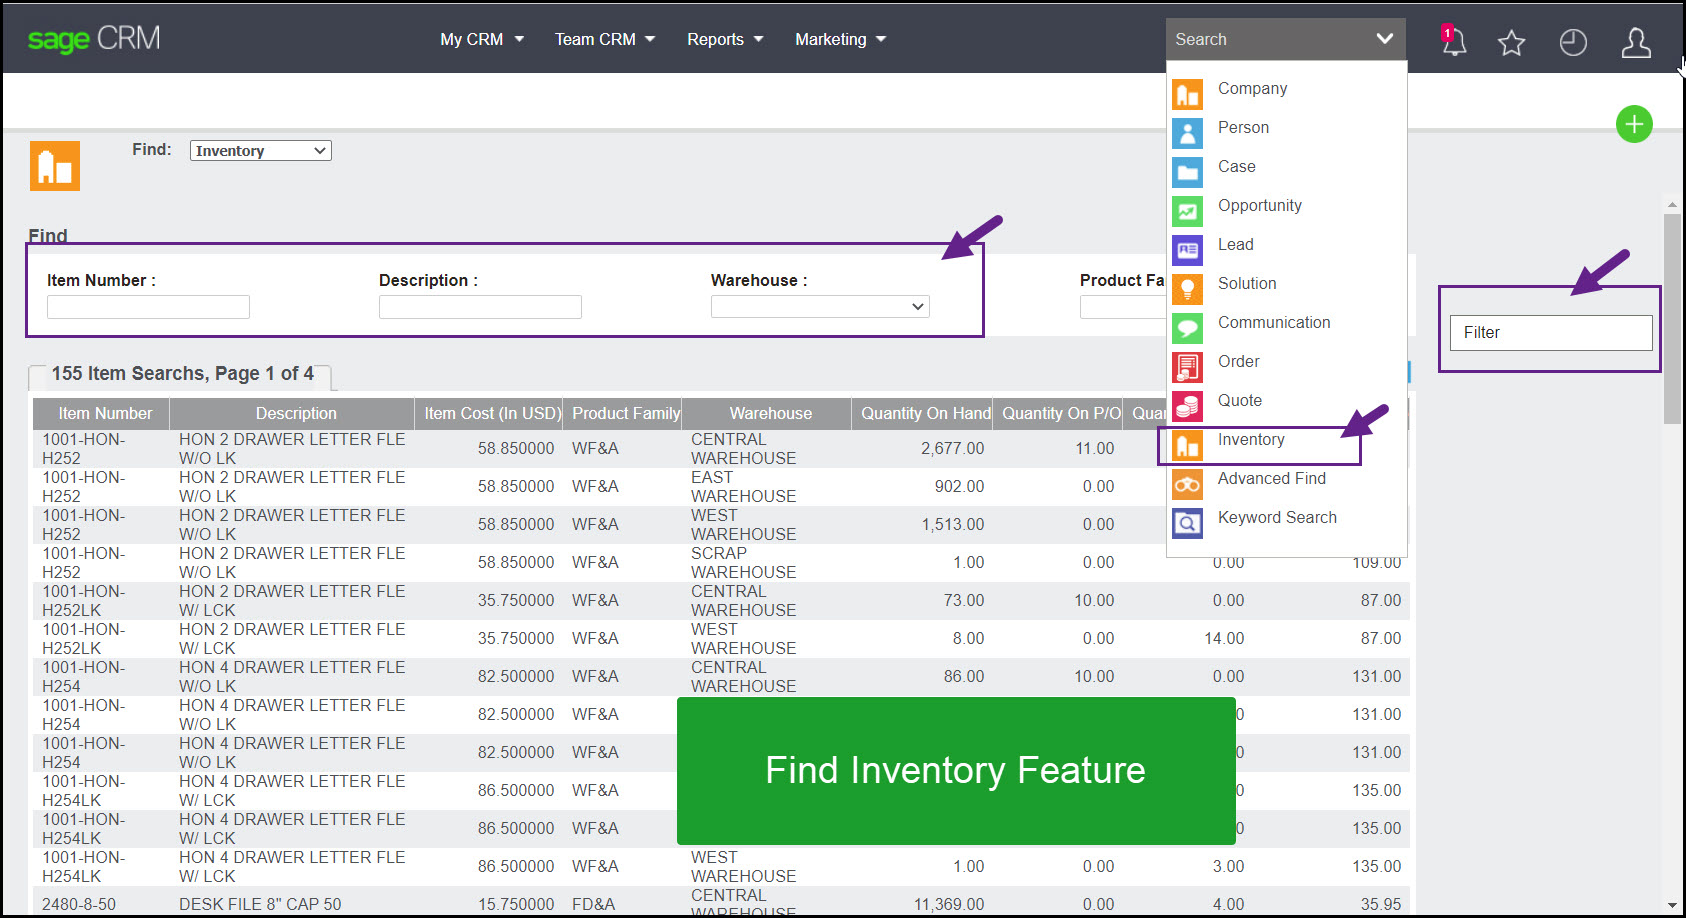Click the Communication chat icon
Screen dimensions: 1686x918
coord(1187,328)
